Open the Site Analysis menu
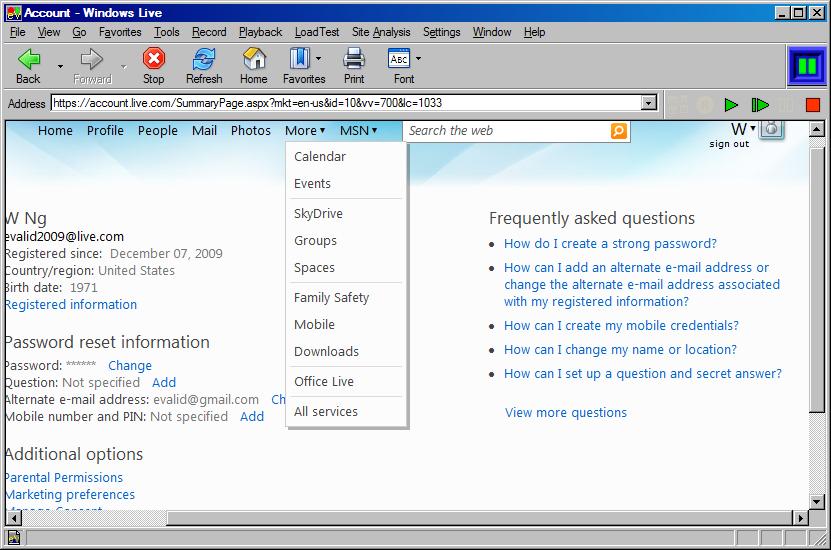831x550 pixels. tap(381, 32)
